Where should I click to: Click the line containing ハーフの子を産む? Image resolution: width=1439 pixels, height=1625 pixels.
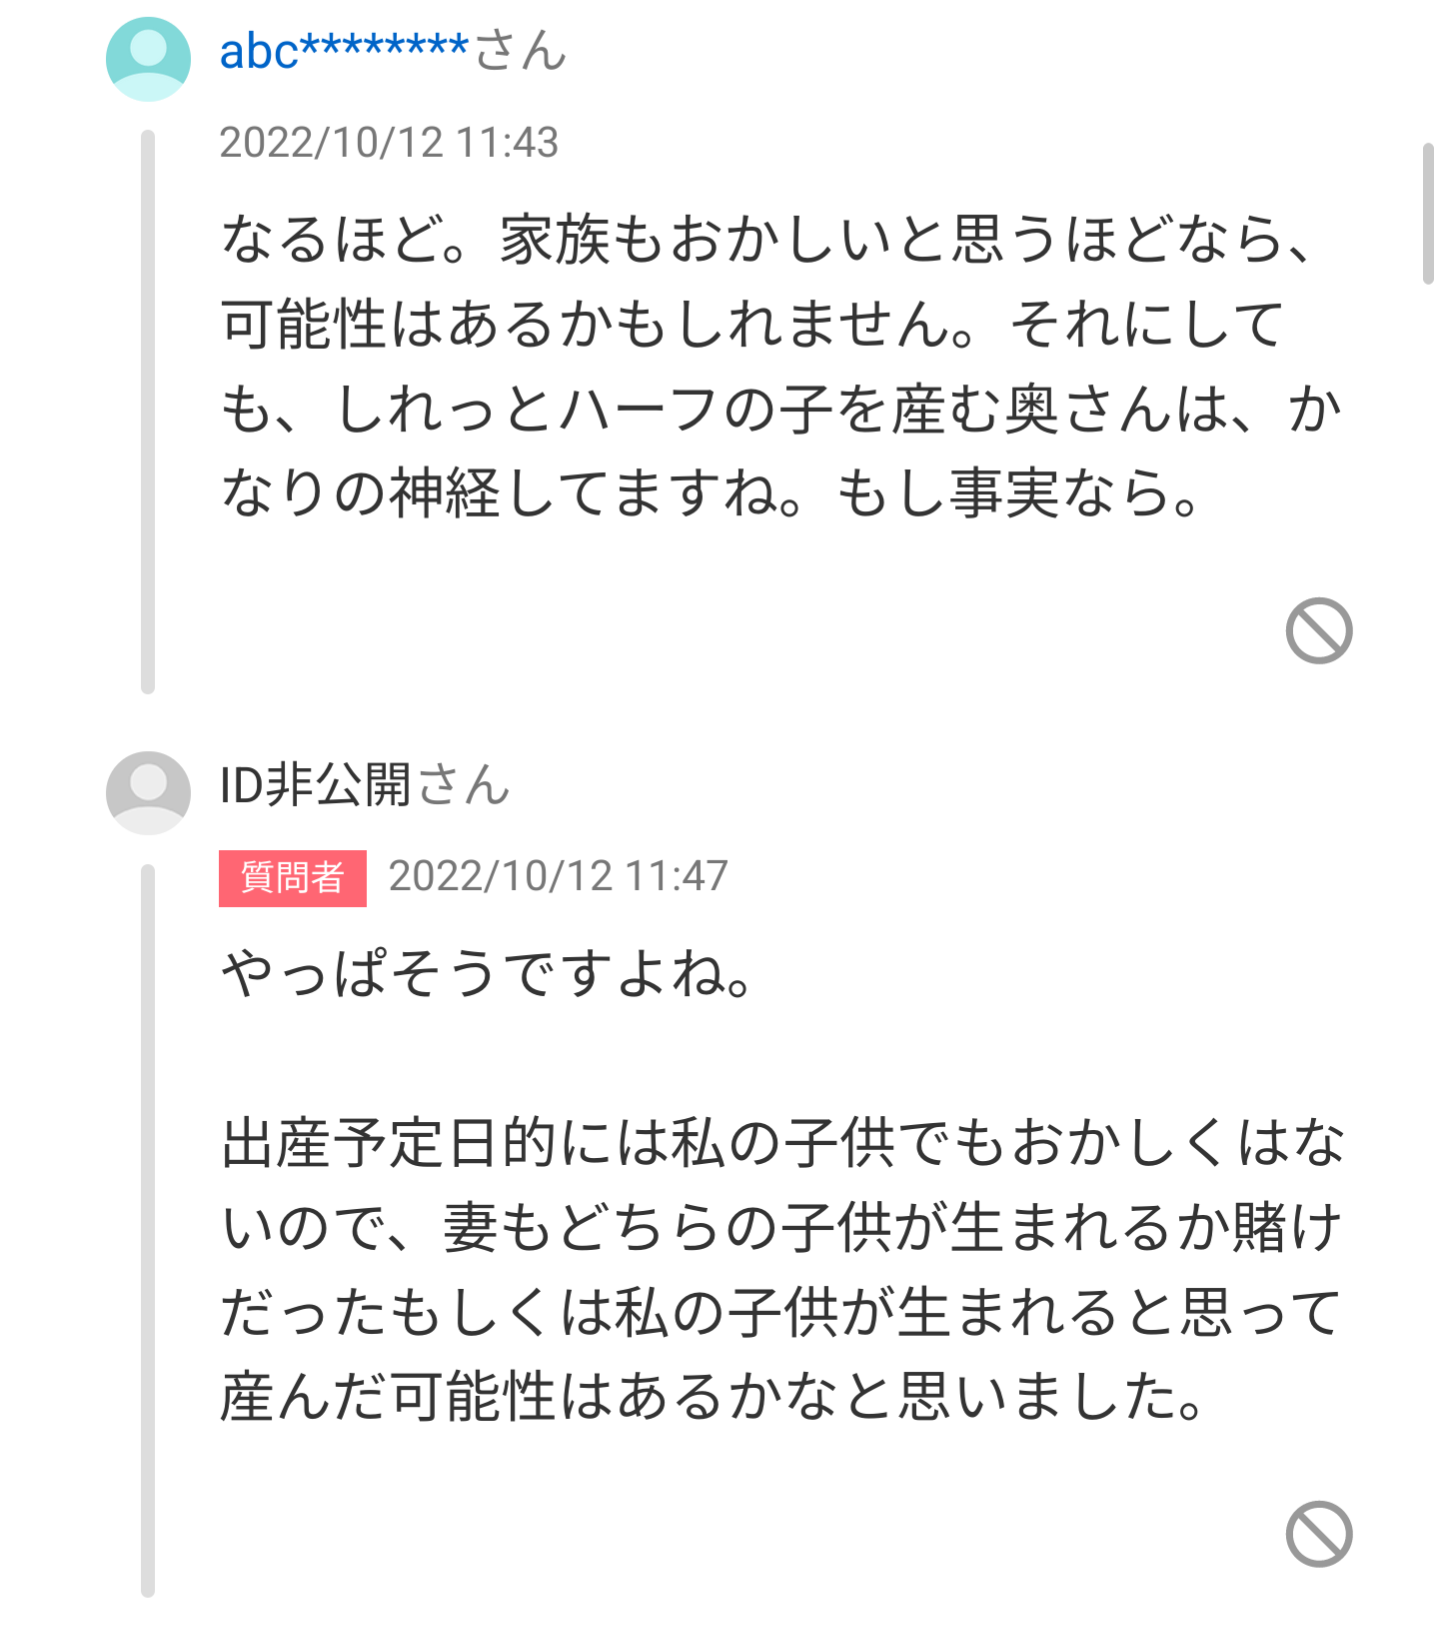coord(781,409)
